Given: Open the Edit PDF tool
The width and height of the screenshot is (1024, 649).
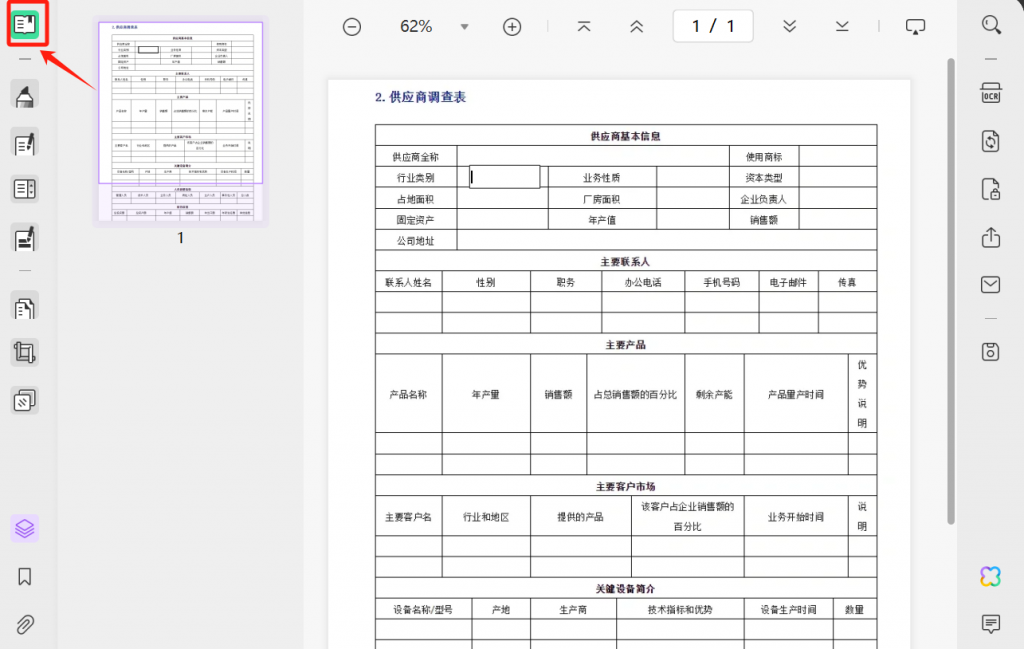Looking at the screenshot, I should point(25,144).
